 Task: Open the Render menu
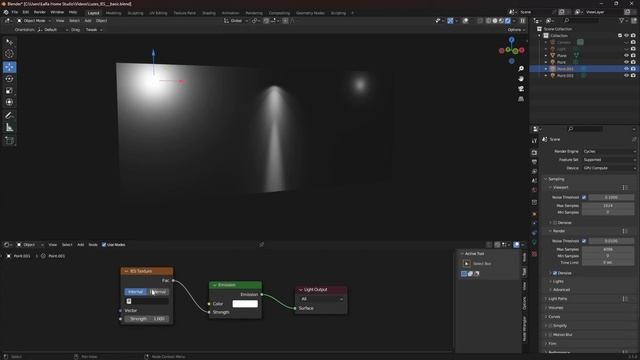point(40,13)
